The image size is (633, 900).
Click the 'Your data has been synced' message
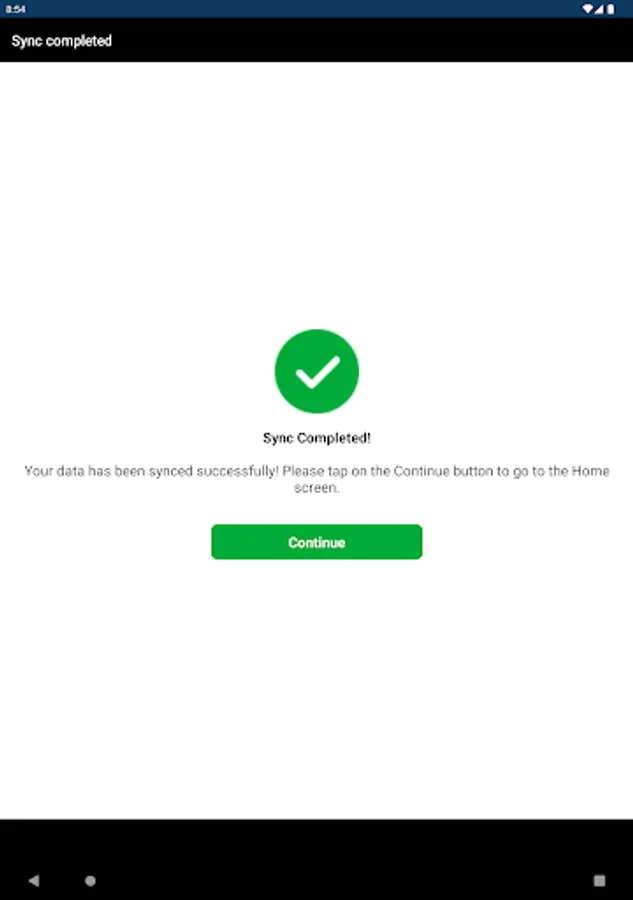pyautogui.click(x=317, y=479)
